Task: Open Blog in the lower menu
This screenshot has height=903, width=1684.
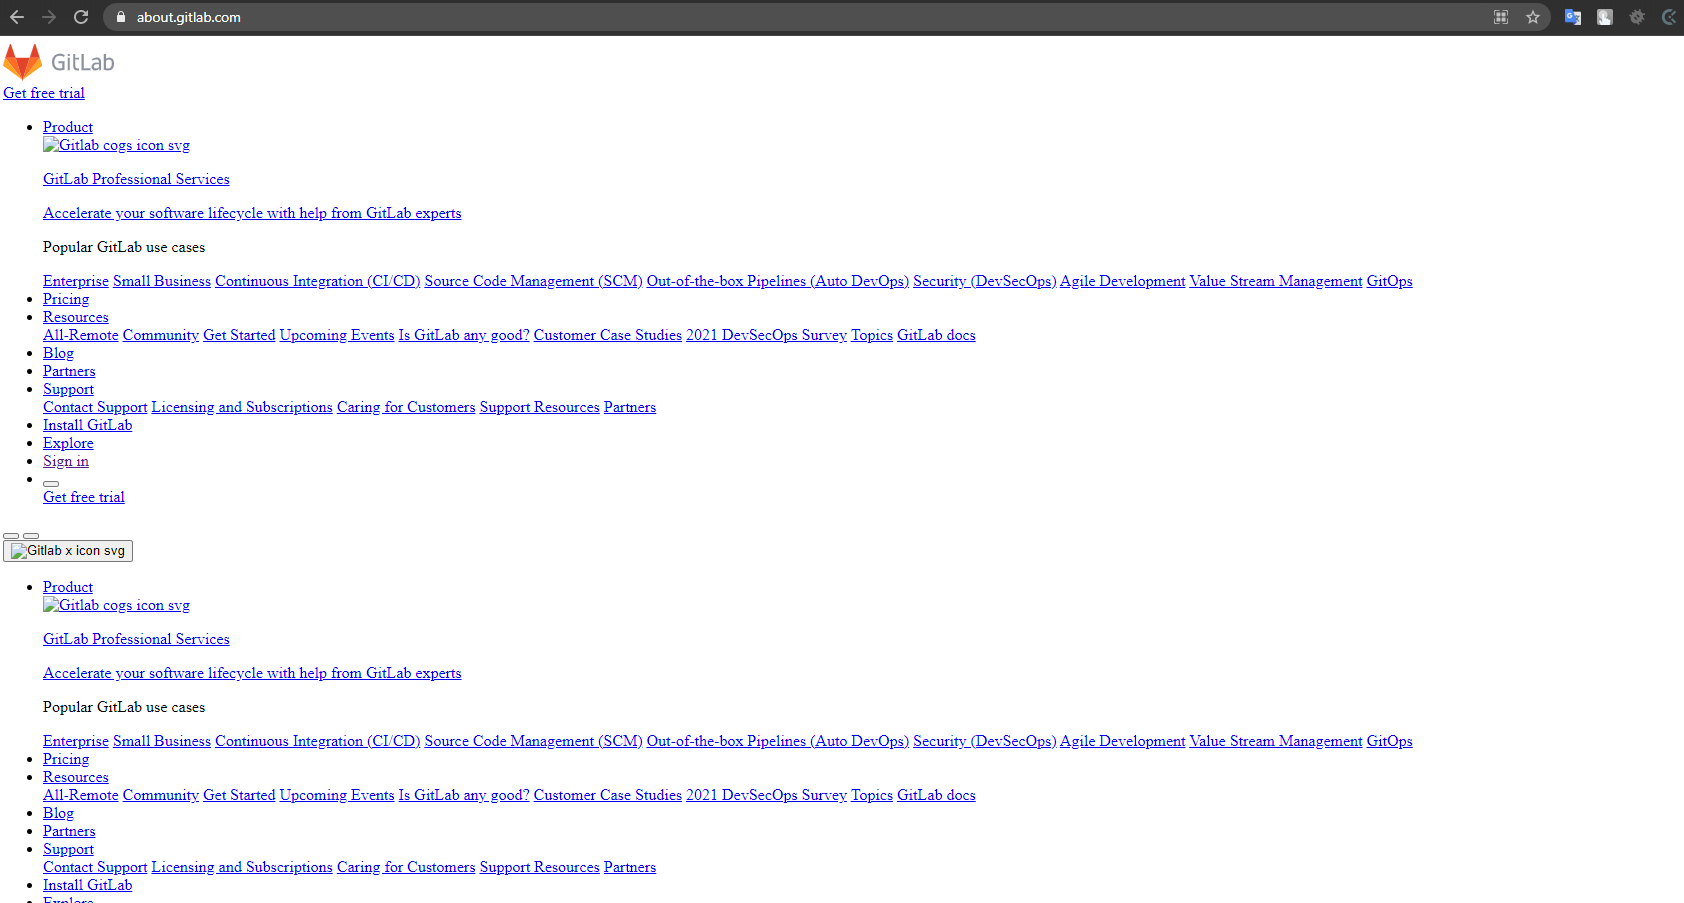Action: click(58, 813)
